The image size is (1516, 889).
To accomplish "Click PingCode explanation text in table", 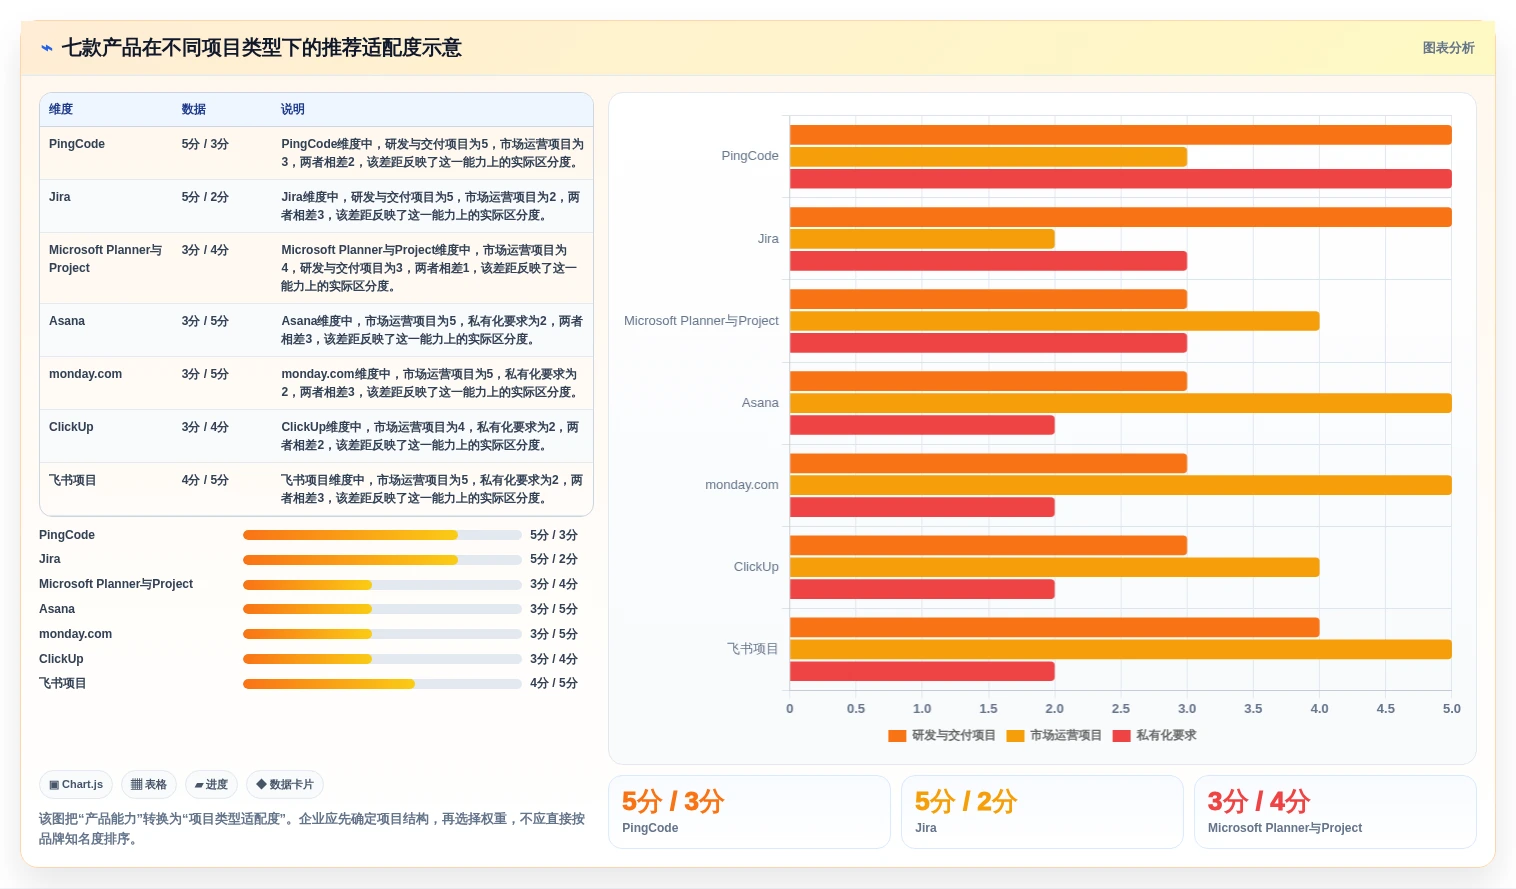I will click(432, 153).
